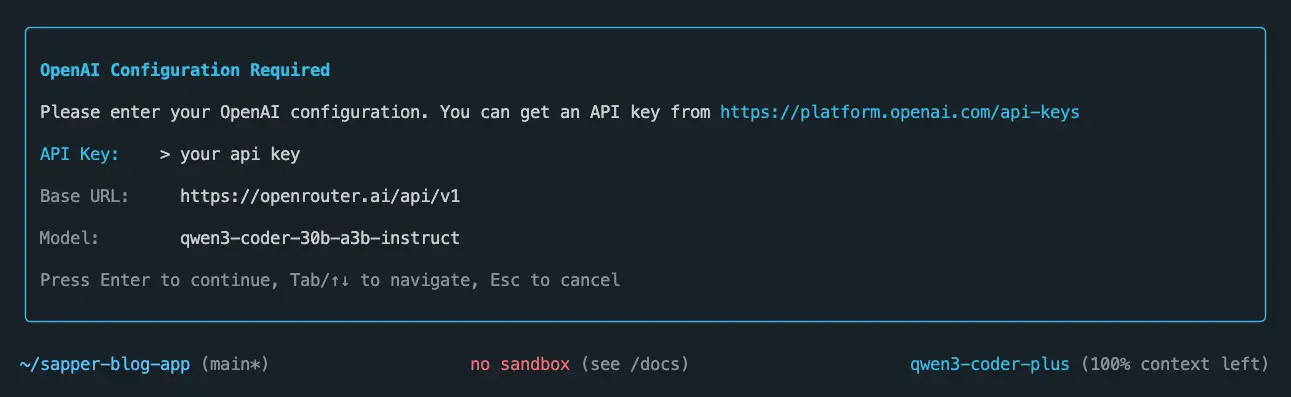Screen dimensions: 1291x397
Task: Click the API Key label
Action: tap(80, 154)
